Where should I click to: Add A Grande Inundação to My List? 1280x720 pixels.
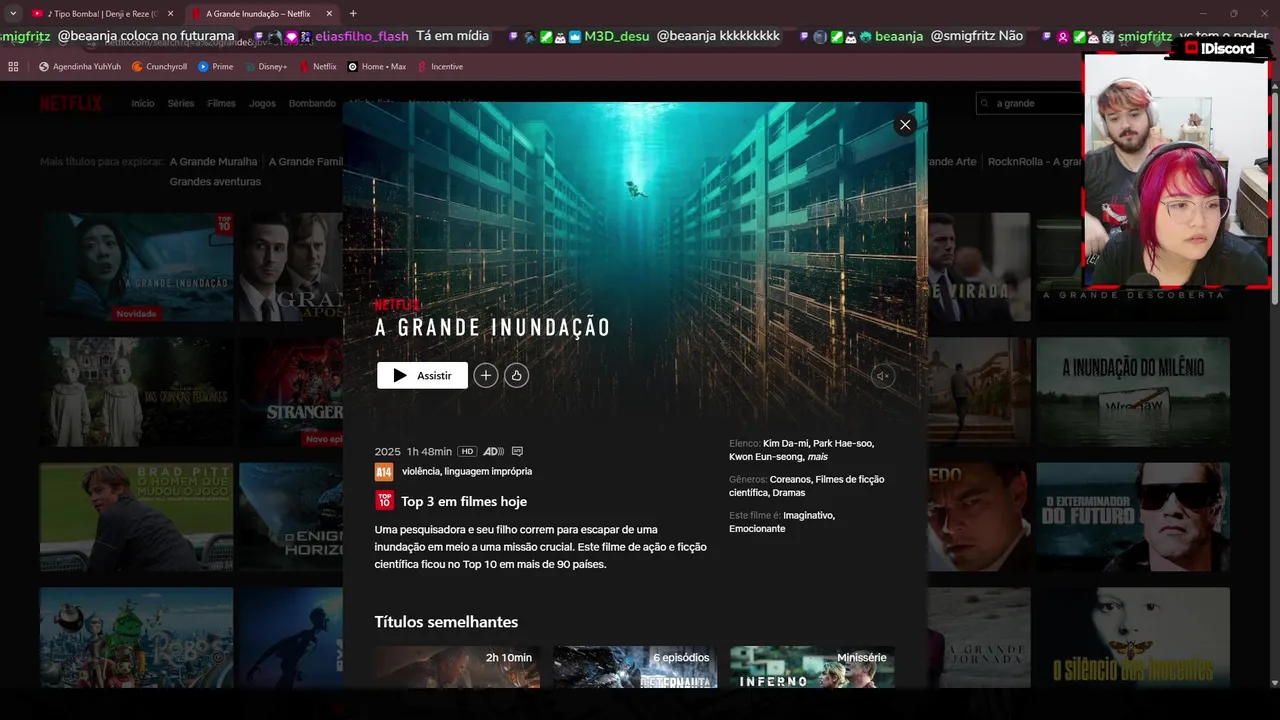(x=486, y=375)
